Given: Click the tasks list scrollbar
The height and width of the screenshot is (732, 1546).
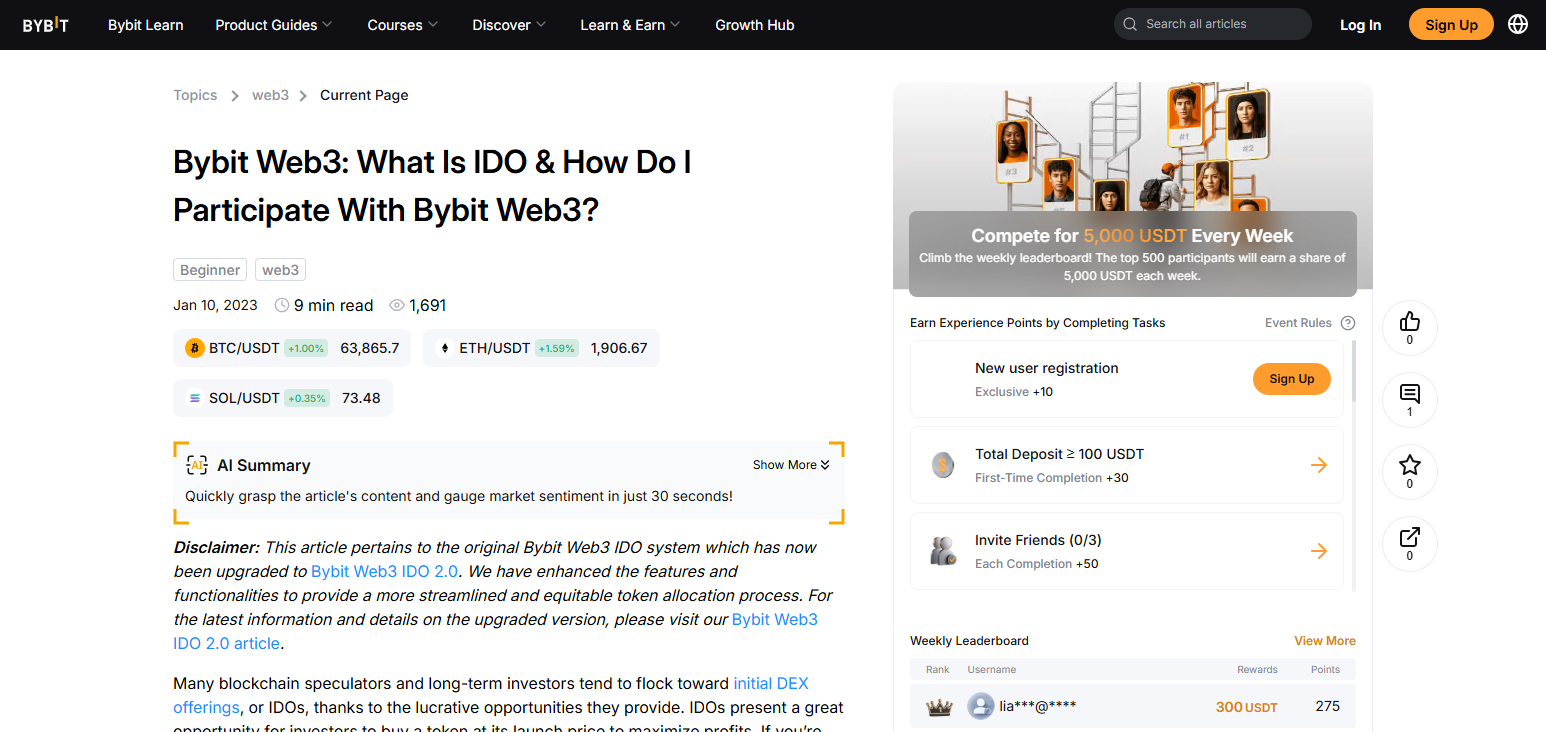Looking at the screenshot, I should click(x=1354, y=370).
